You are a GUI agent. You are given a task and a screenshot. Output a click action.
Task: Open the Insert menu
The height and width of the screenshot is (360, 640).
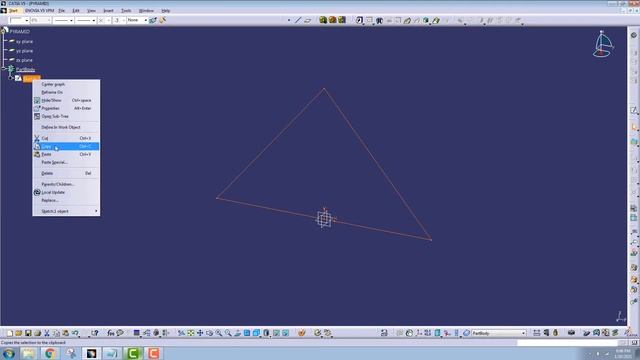pos(108,11)
